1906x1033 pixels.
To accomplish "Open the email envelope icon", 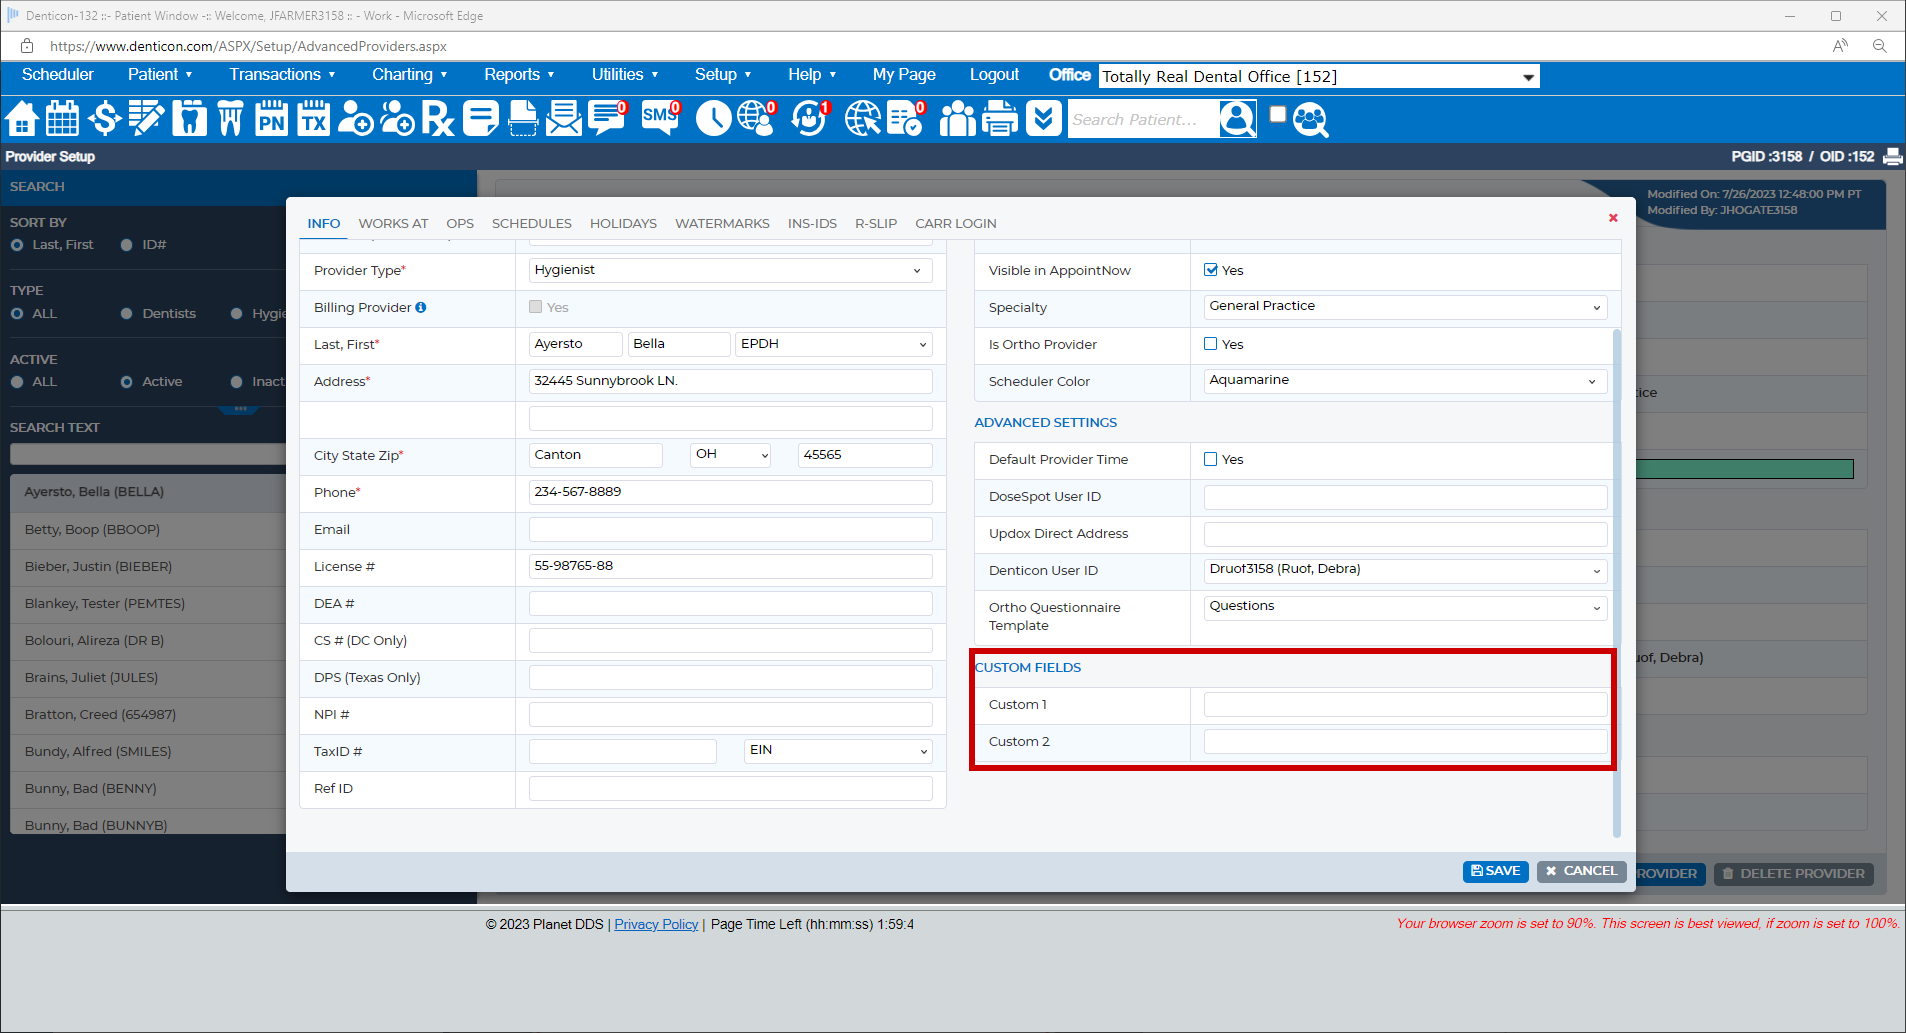I will tap(564, 119).
